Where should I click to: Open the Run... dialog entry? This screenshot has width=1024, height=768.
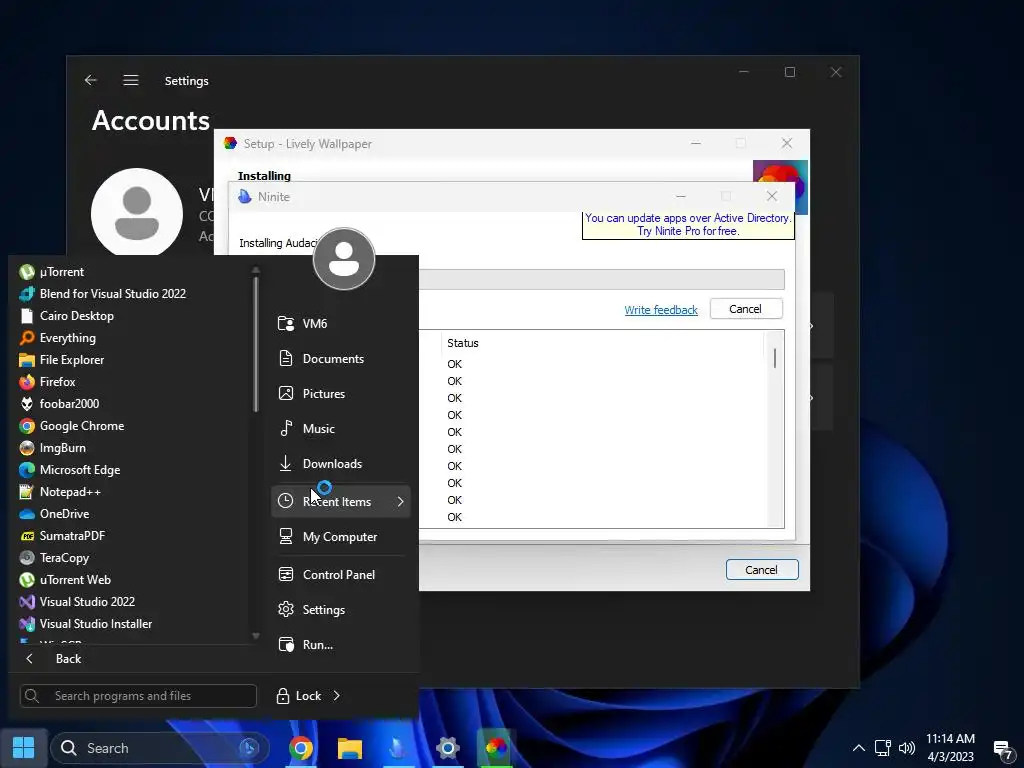[x=340, y=645]
